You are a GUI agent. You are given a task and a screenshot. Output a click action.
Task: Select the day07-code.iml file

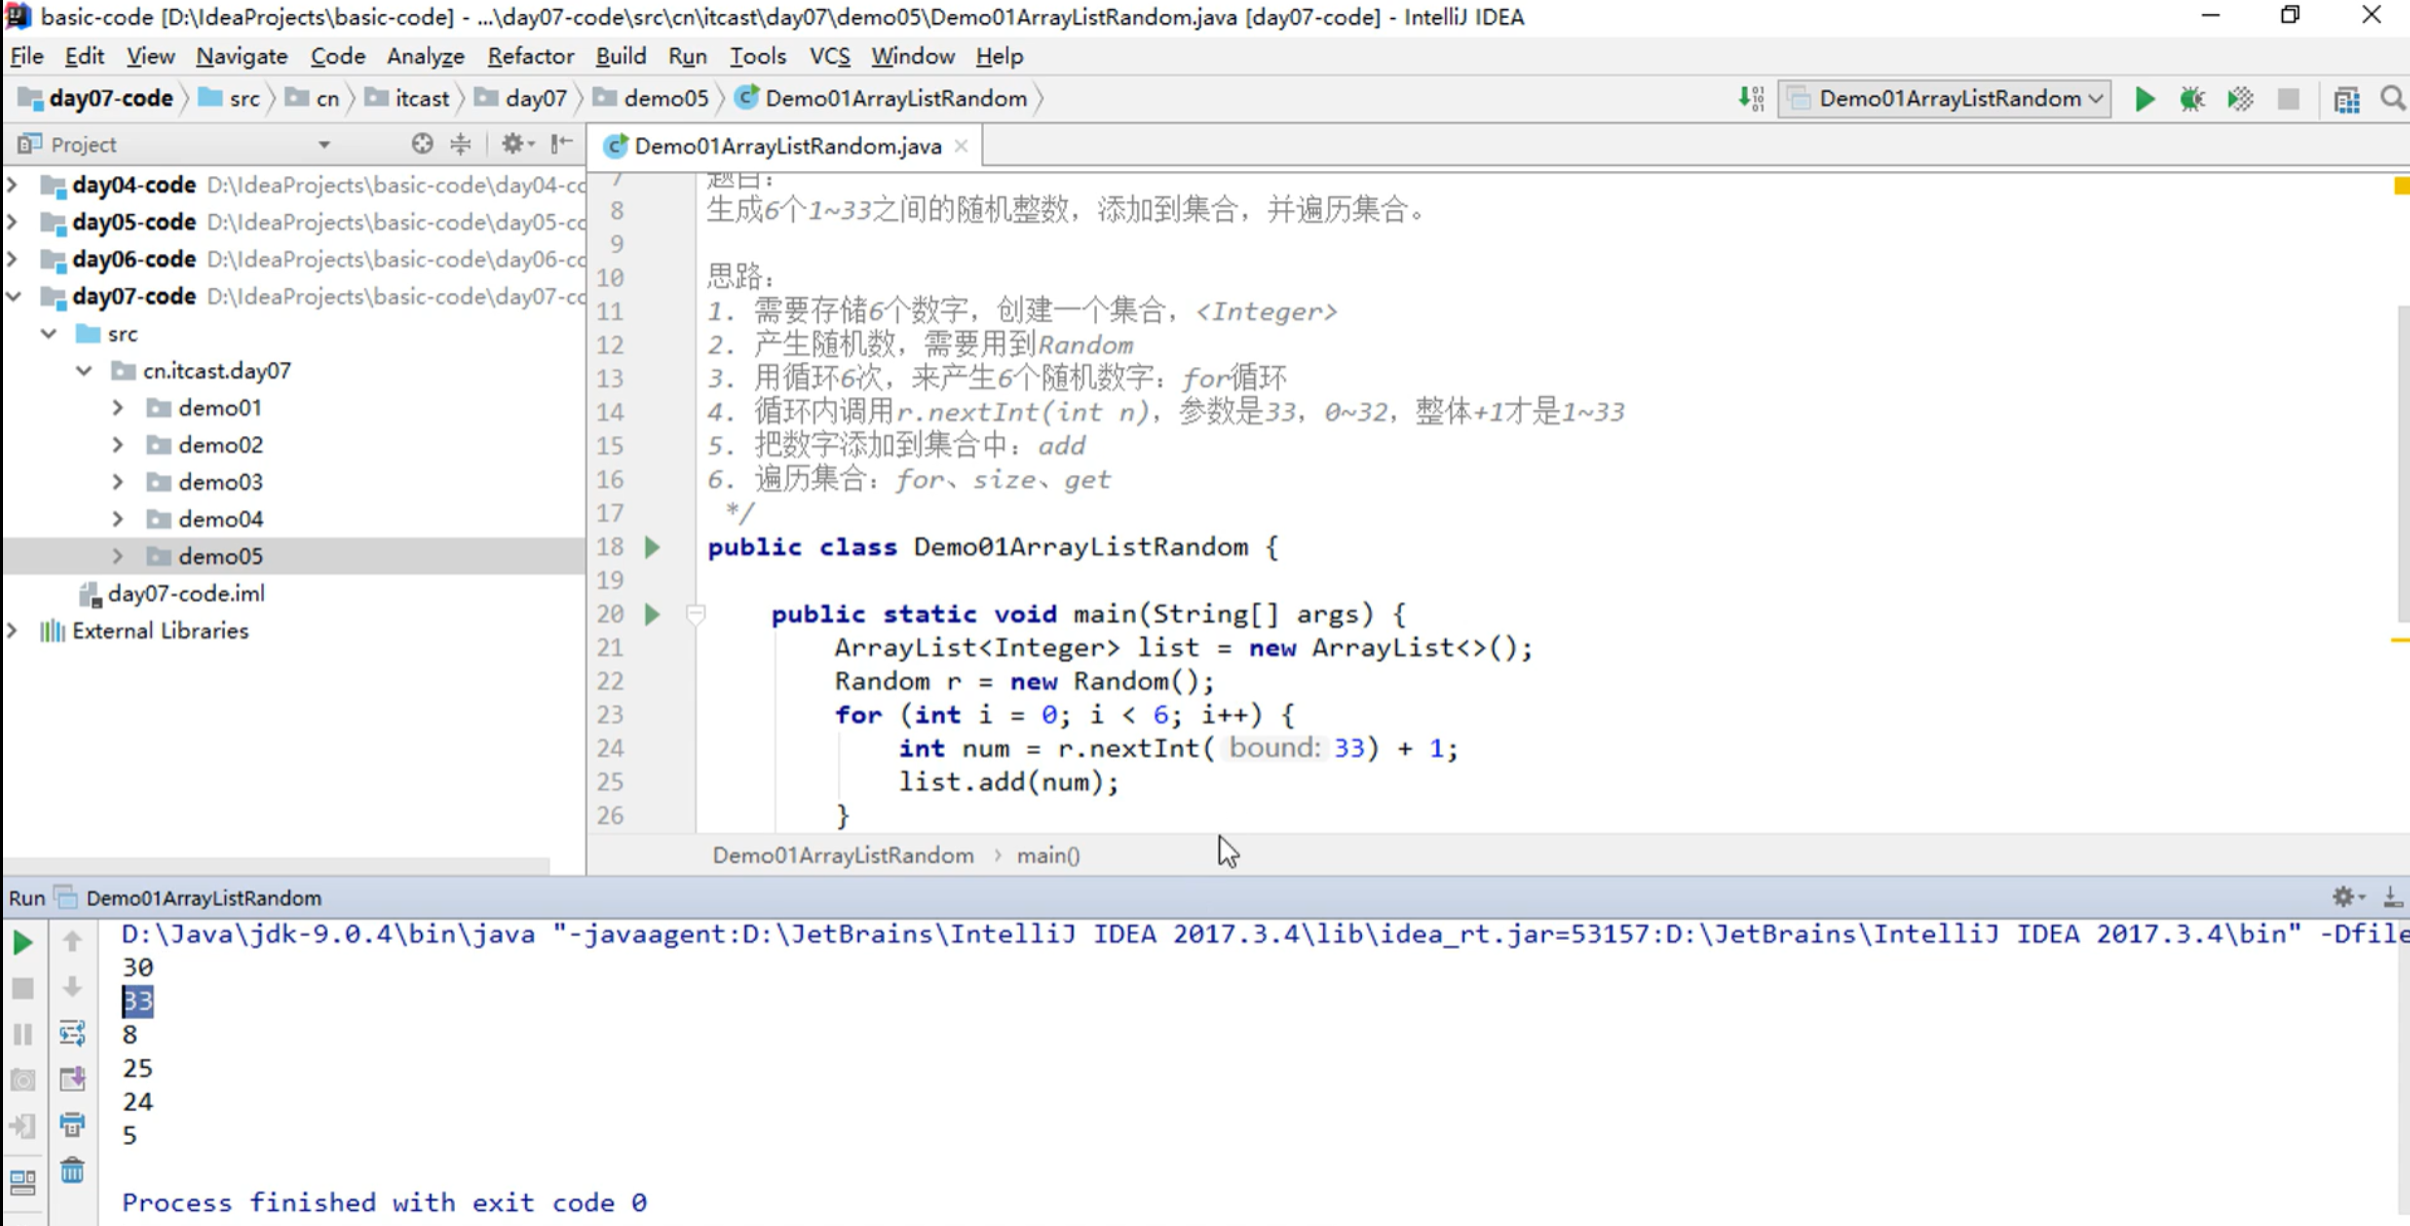(x=186, y=593)
